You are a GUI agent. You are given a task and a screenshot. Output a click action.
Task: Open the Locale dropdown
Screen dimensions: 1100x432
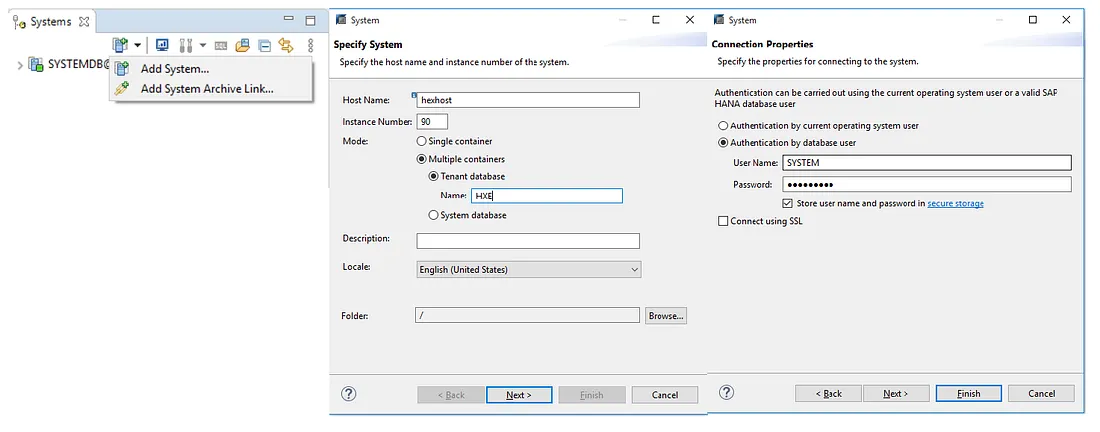point(528,269)
